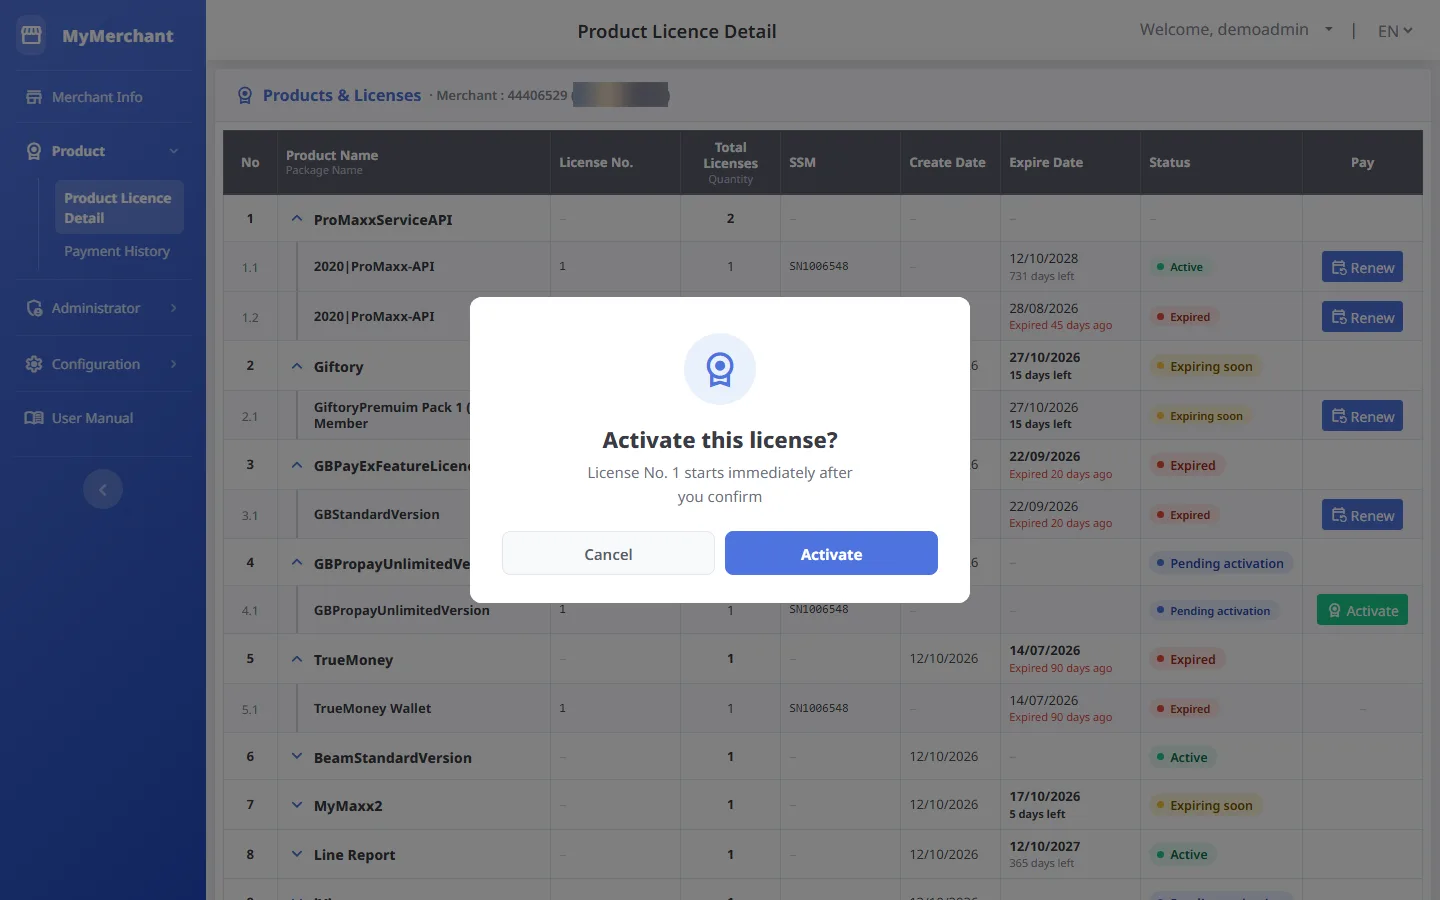Collapse the sidebar with the round arrow button
The image size is (1440, 900).
click(103, 489)
